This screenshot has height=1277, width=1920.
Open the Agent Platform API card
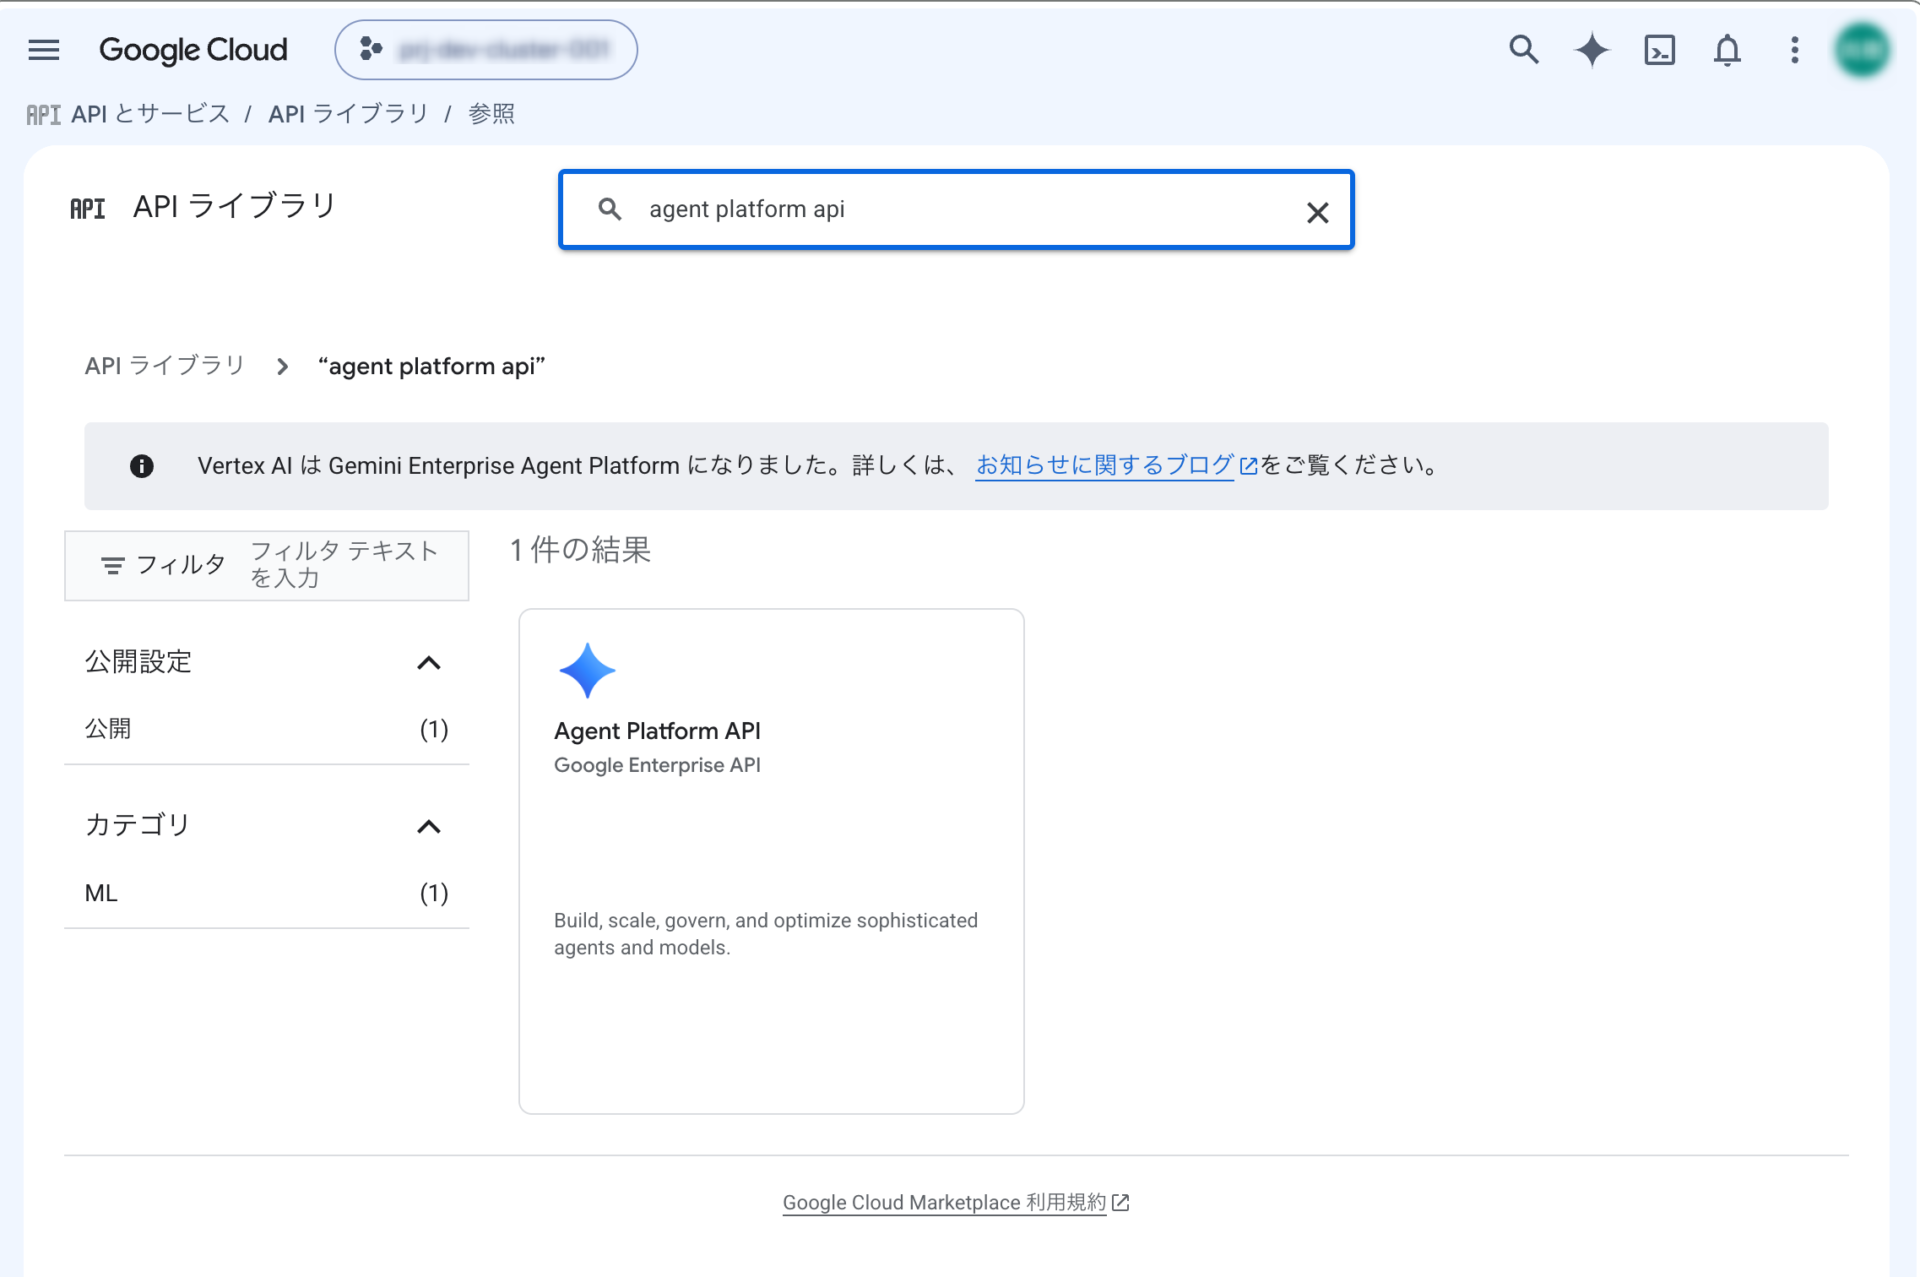[771, 861]
